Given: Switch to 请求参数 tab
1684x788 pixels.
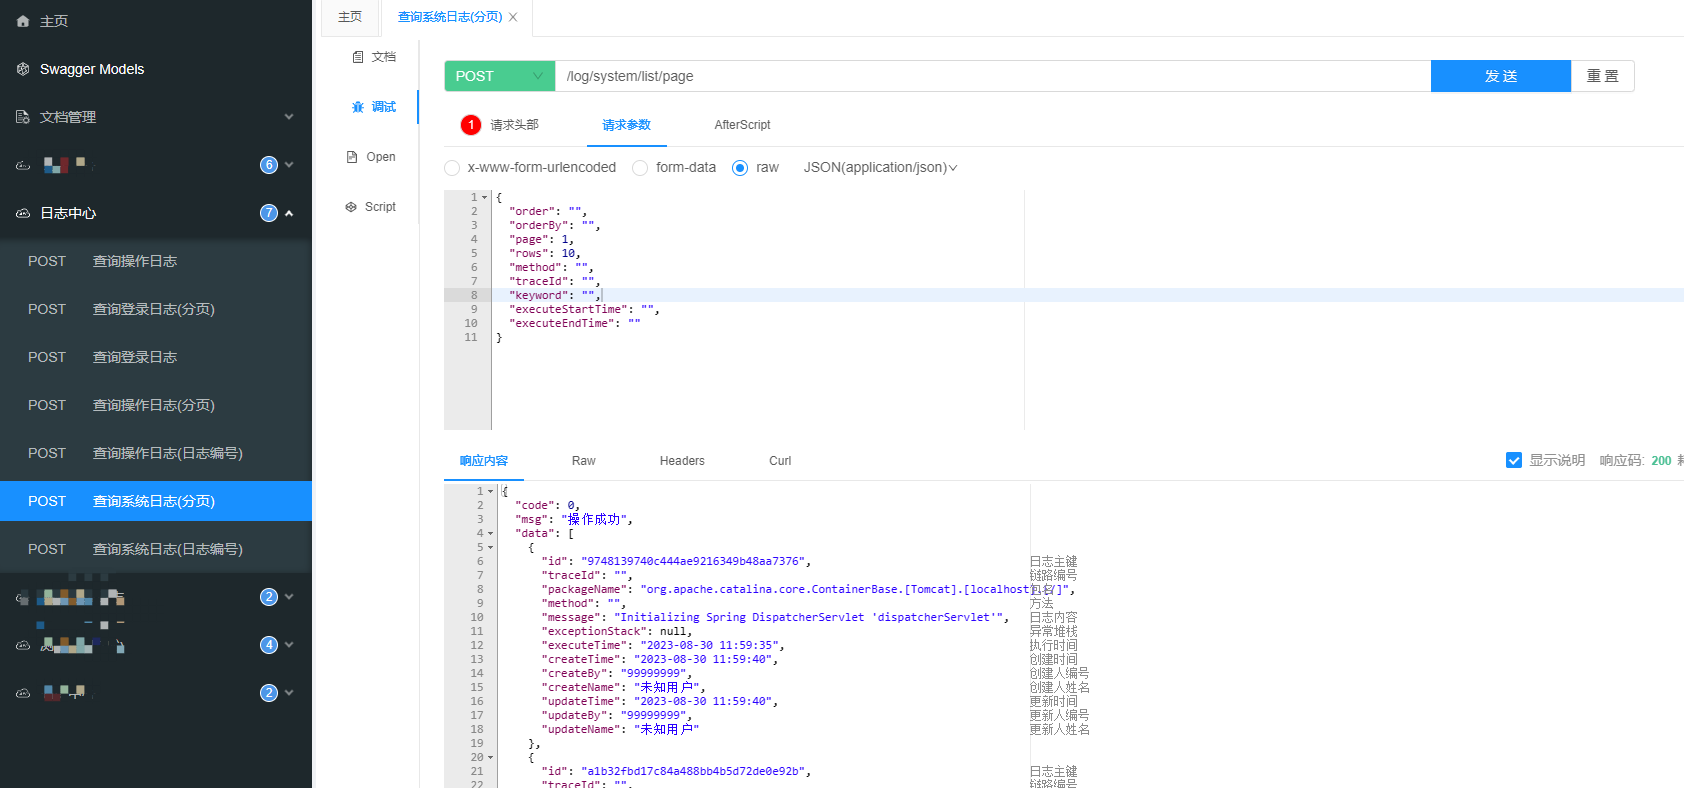Looking at the screenshot, I should click(626, 125).
